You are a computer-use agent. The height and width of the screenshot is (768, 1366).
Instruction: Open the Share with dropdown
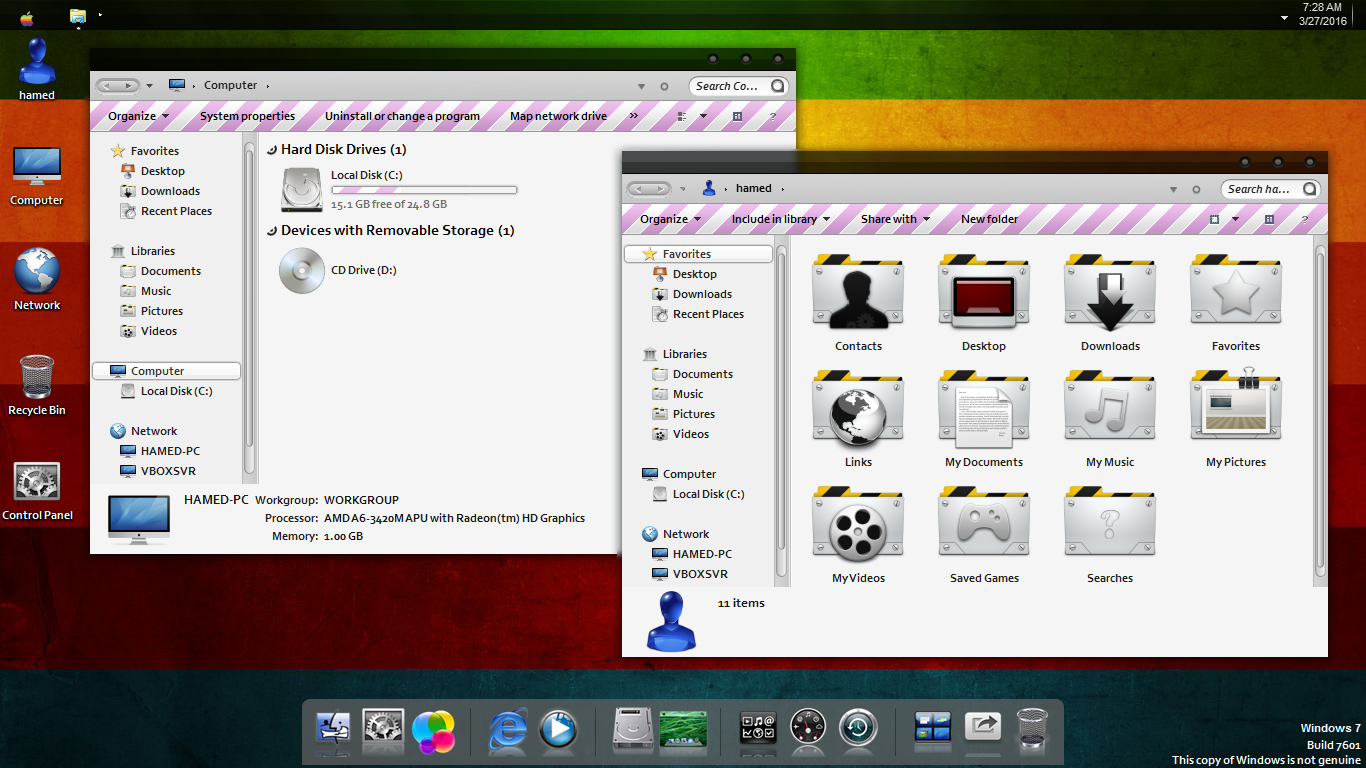tap(895, 219)
